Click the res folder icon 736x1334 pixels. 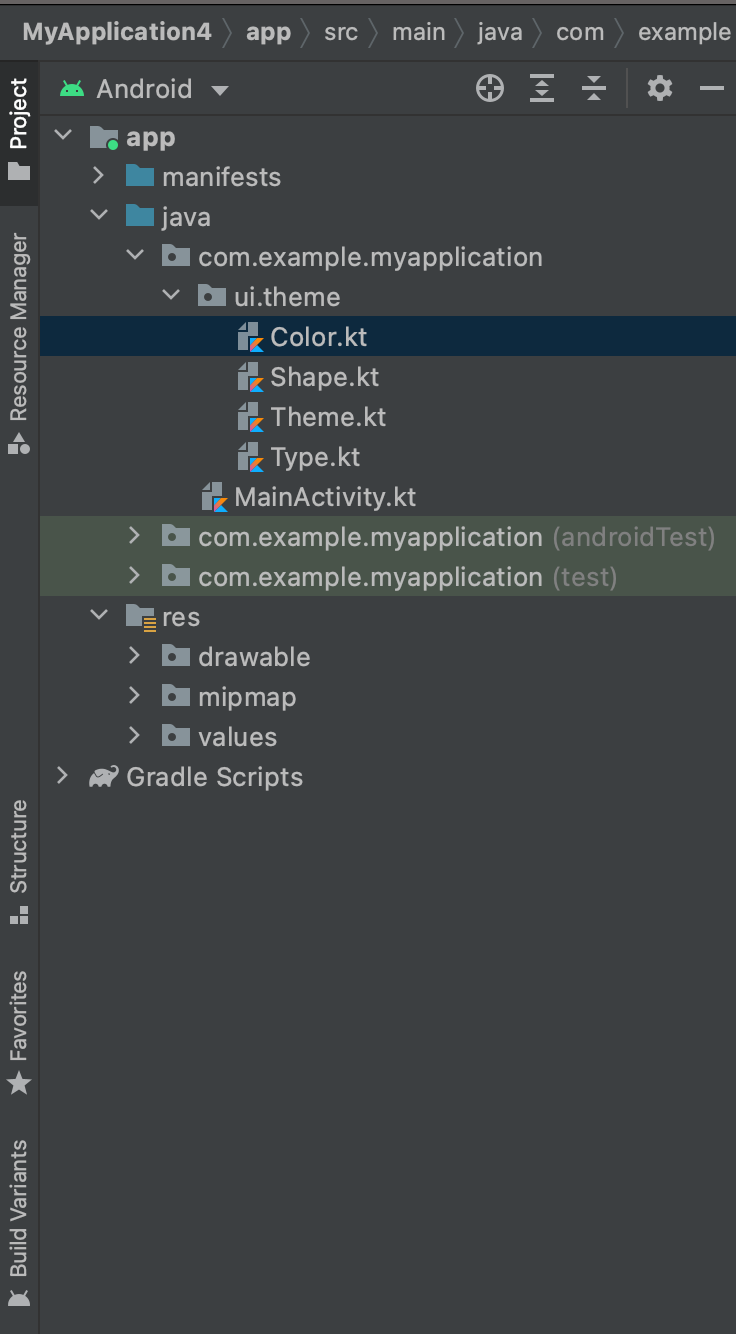[140, 618]
